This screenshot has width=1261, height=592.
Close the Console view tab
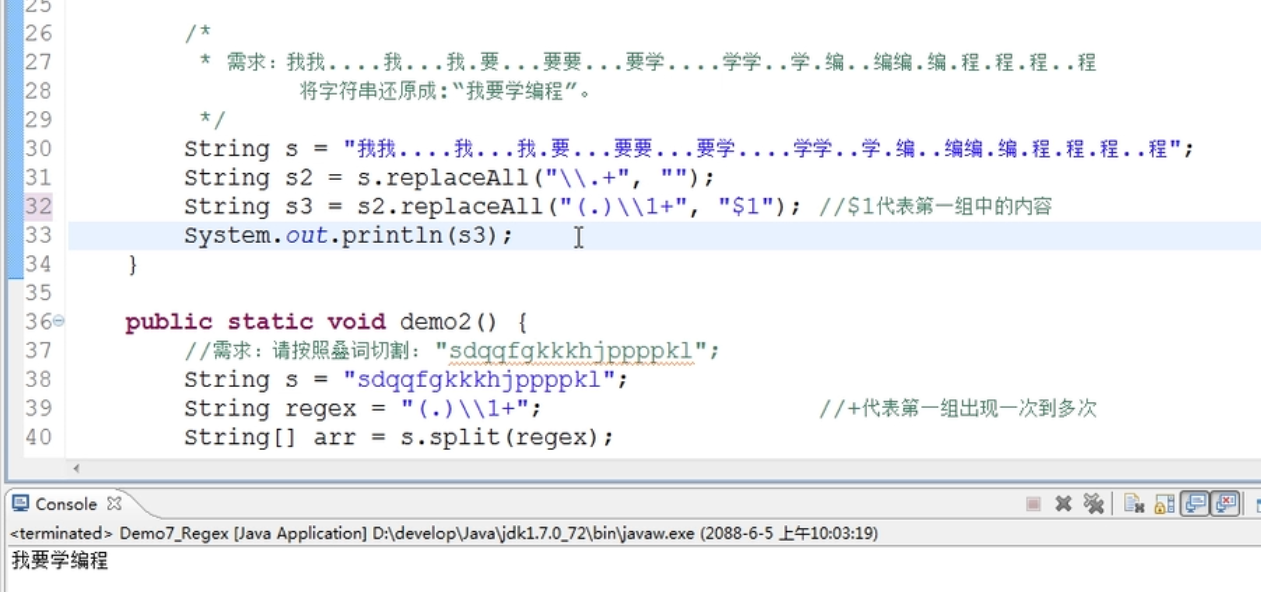(114, 504)
